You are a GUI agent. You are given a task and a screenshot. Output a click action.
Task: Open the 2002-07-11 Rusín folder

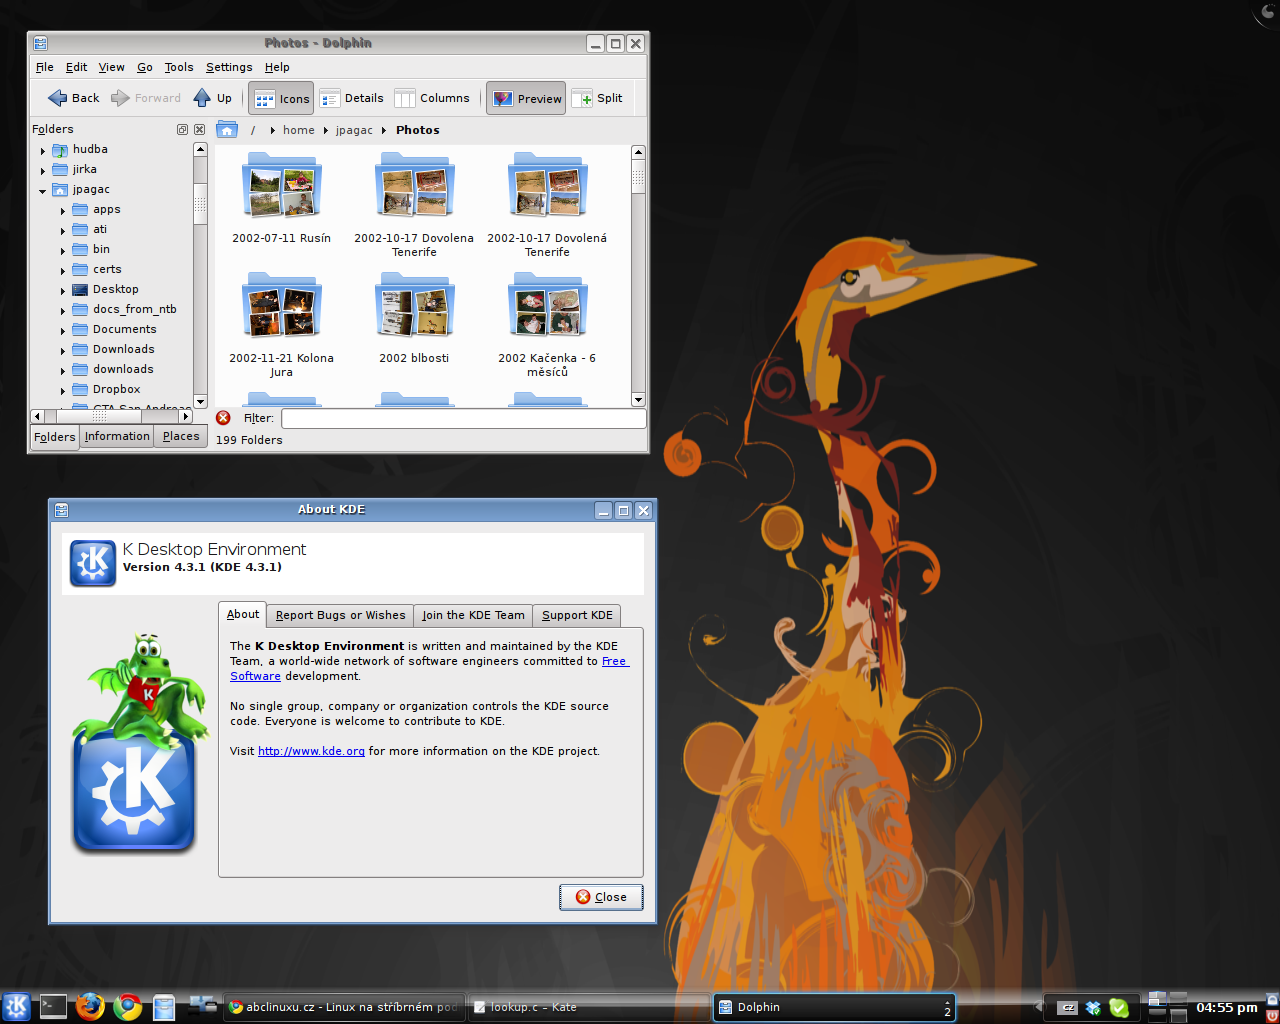pos(281,198)
